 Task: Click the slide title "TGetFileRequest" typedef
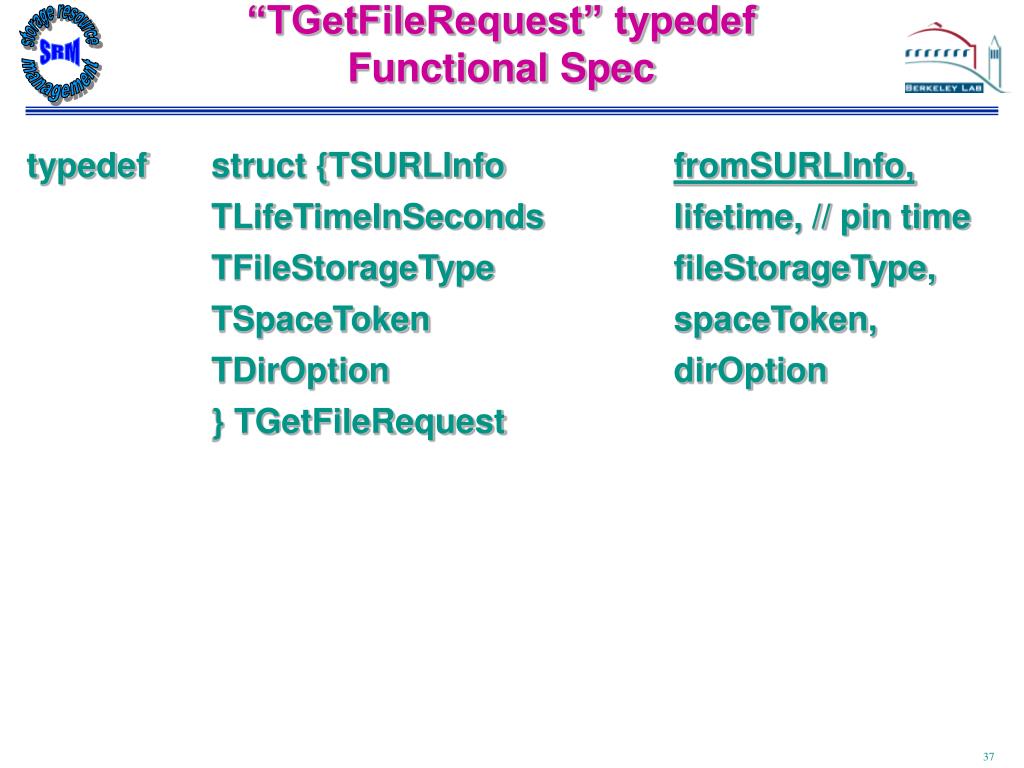503,21
